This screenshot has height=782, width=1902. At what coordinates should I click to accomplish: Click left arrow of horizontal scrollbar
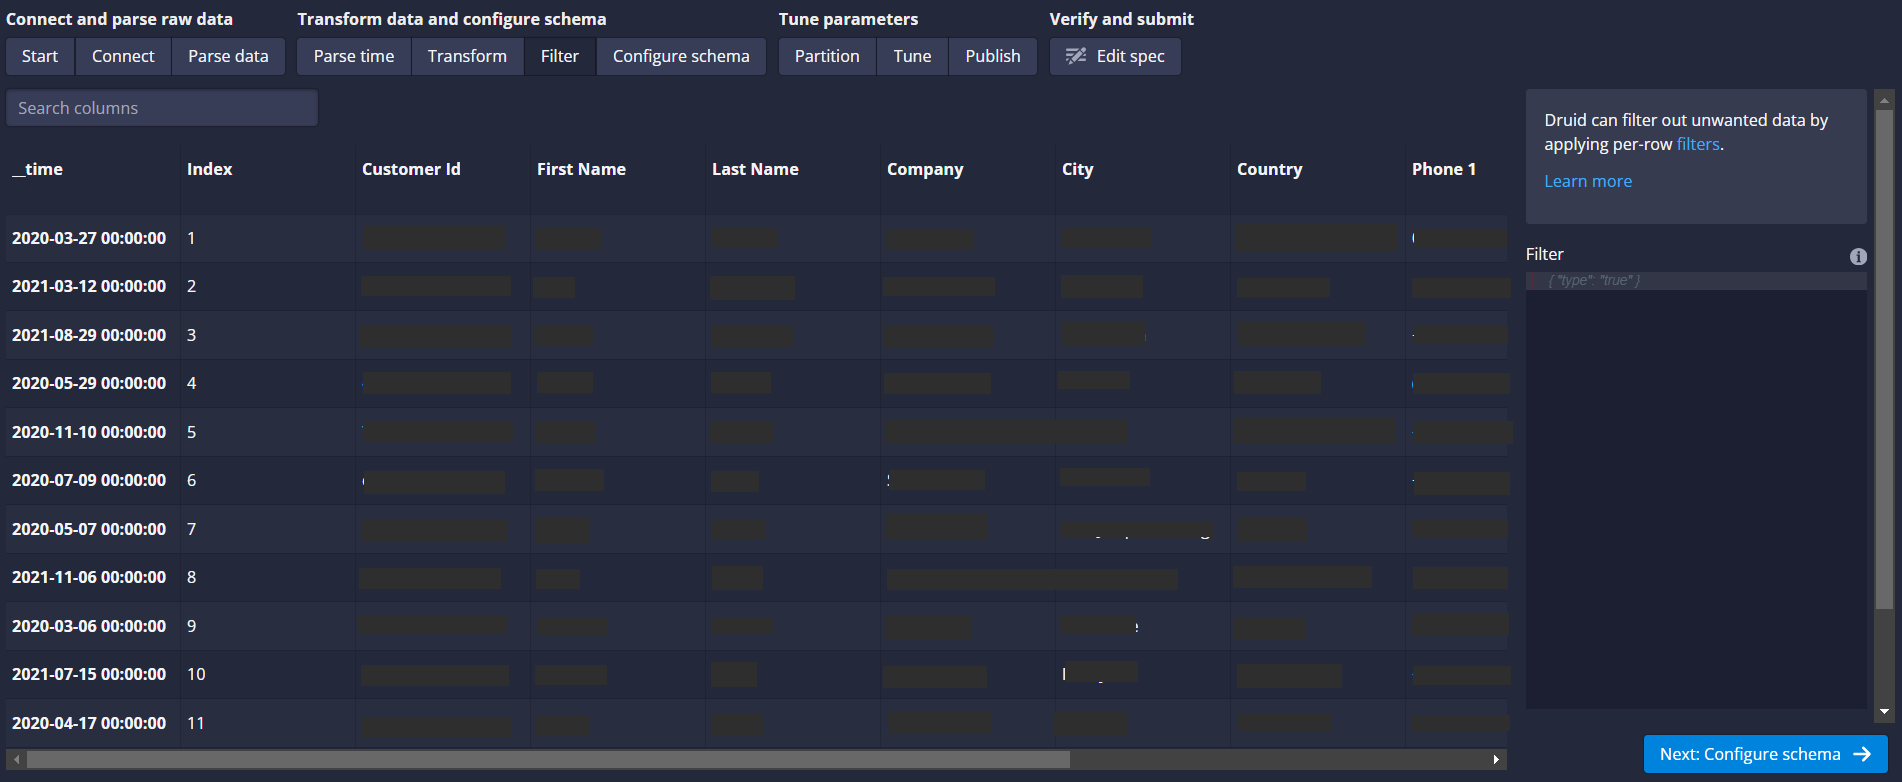(16, 760)
